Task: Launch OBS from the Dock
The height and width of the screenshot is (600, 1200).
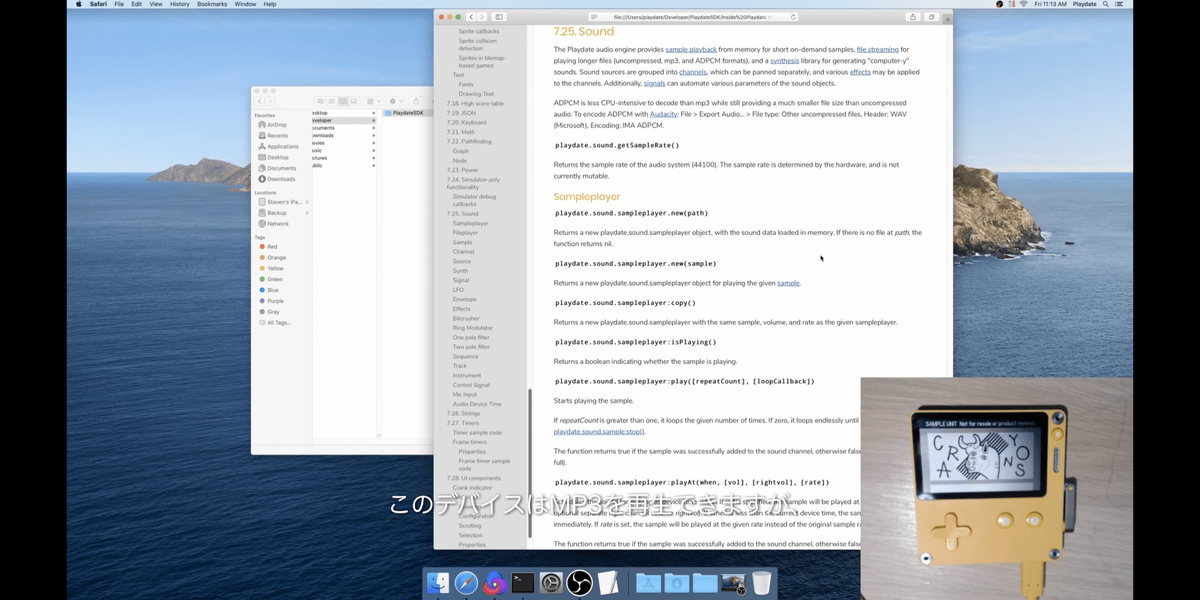Action: [x=579, y=582]
